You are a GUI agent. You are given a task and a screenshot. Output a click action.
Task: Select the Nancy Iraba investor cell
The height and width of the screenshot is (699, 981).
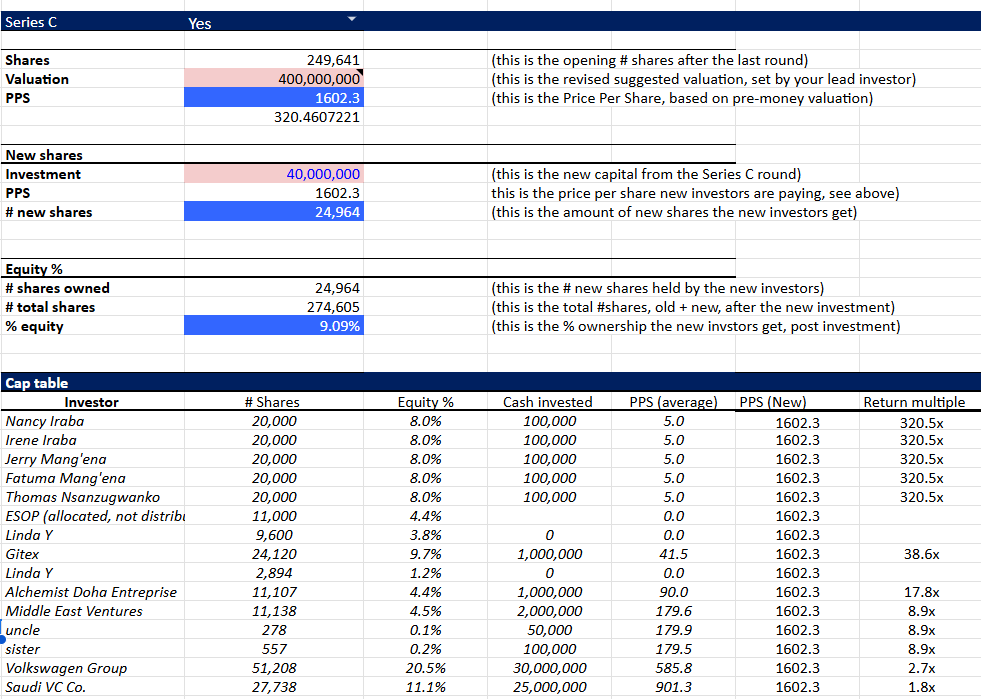45,421
